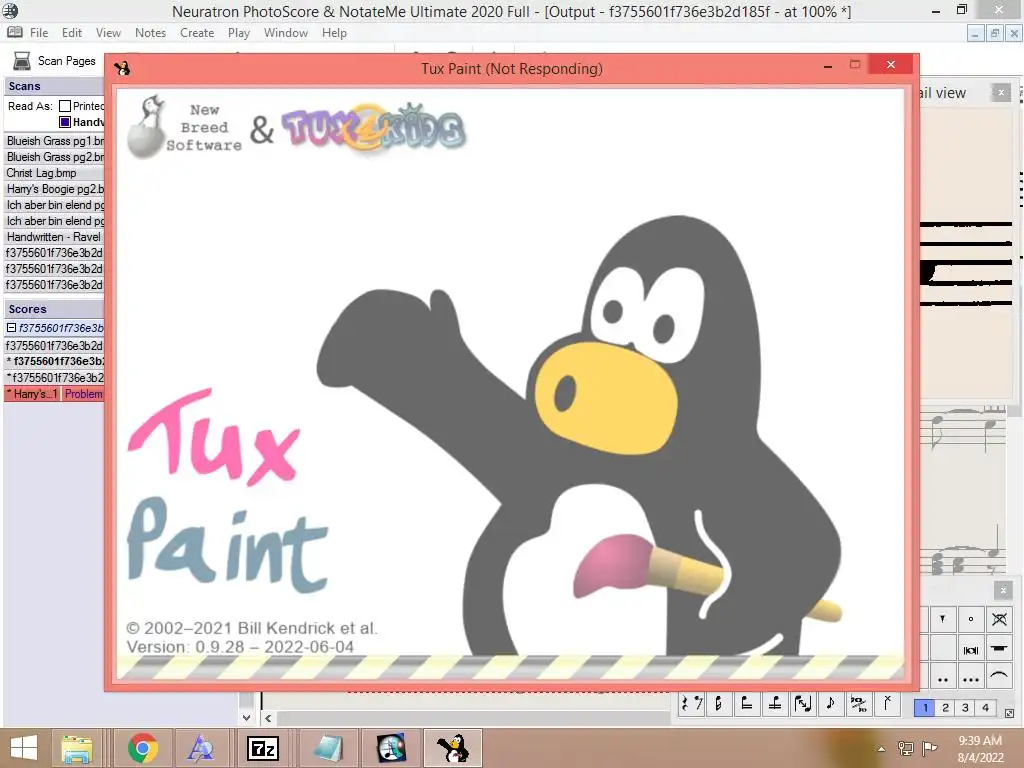
Task: Toggle the Handwritten read-as checkbox
Action: point(65,122)
